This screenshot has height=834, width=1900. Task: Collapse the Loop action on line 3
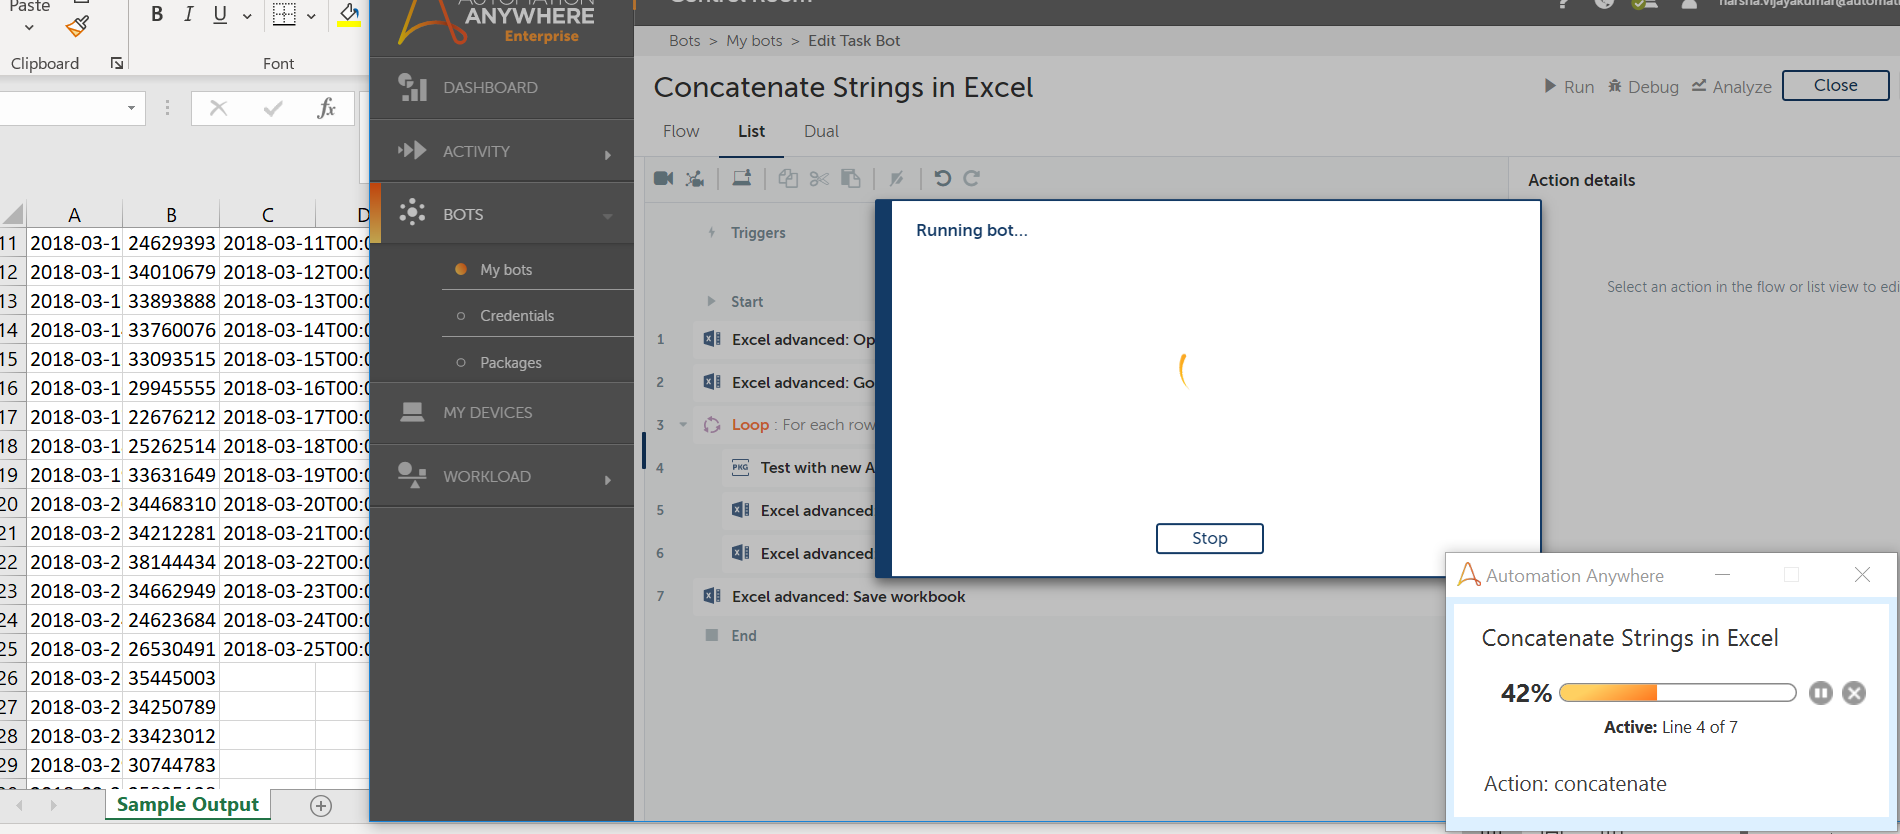click(x=683, y=424)
